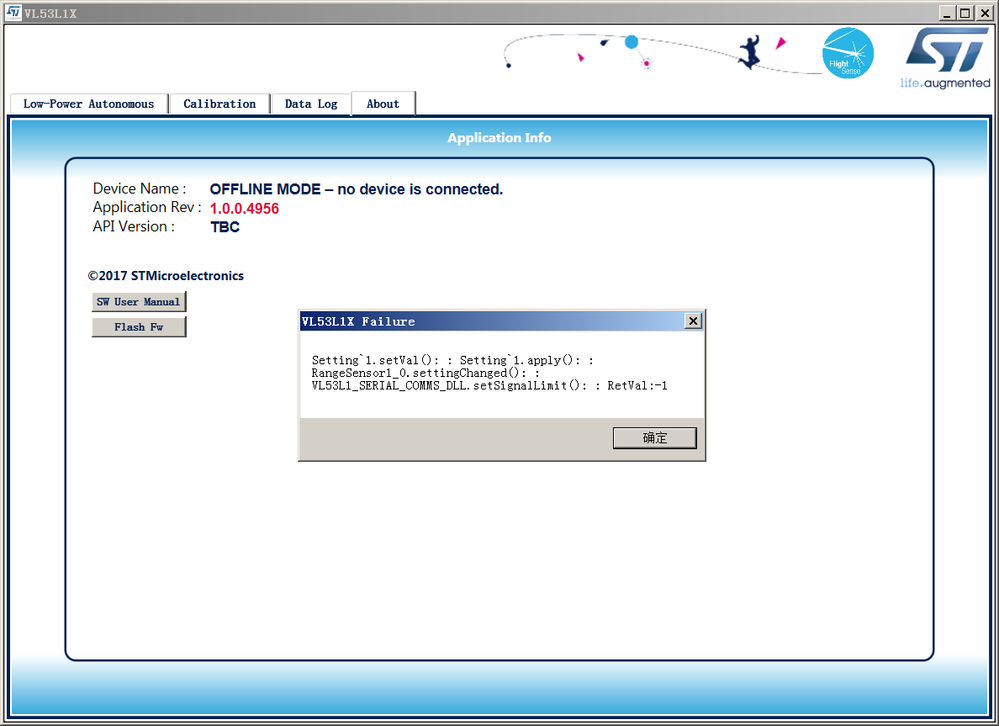Close the VL53L1X Failure dialog

tap(693, 321)
